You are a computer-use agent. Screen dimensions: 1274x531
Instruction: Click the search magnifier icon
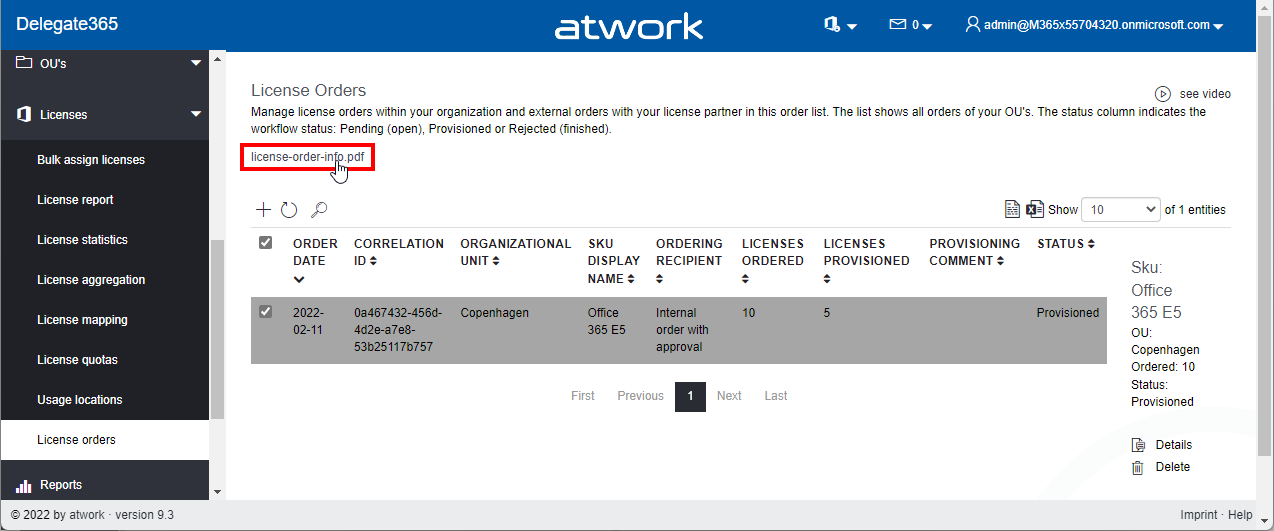click(319, 210)
